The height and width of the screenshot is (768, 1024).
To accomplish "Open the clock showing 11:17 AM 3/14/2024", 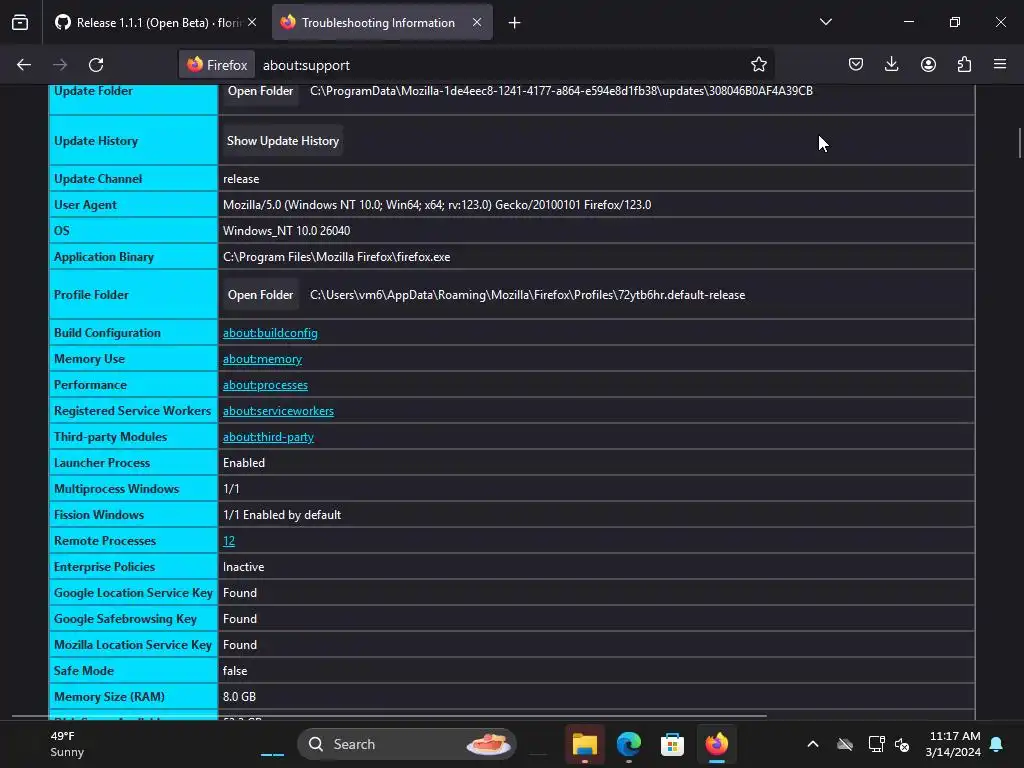I will pyautogui.click(x=952, y=744).
